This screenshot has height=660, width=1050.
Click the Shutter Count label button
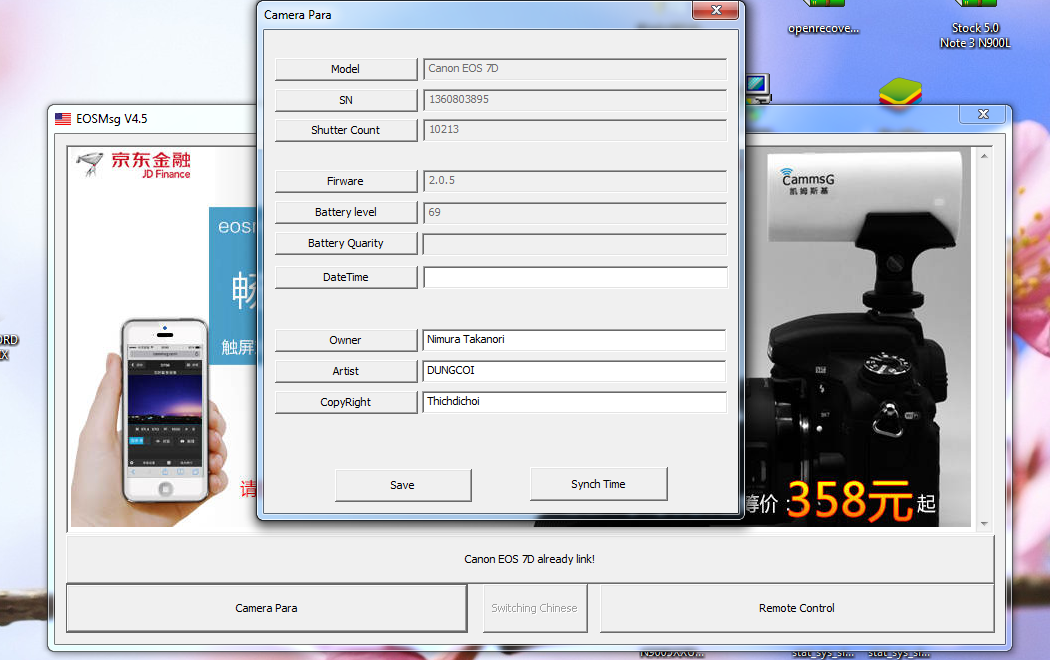point(346,130)
